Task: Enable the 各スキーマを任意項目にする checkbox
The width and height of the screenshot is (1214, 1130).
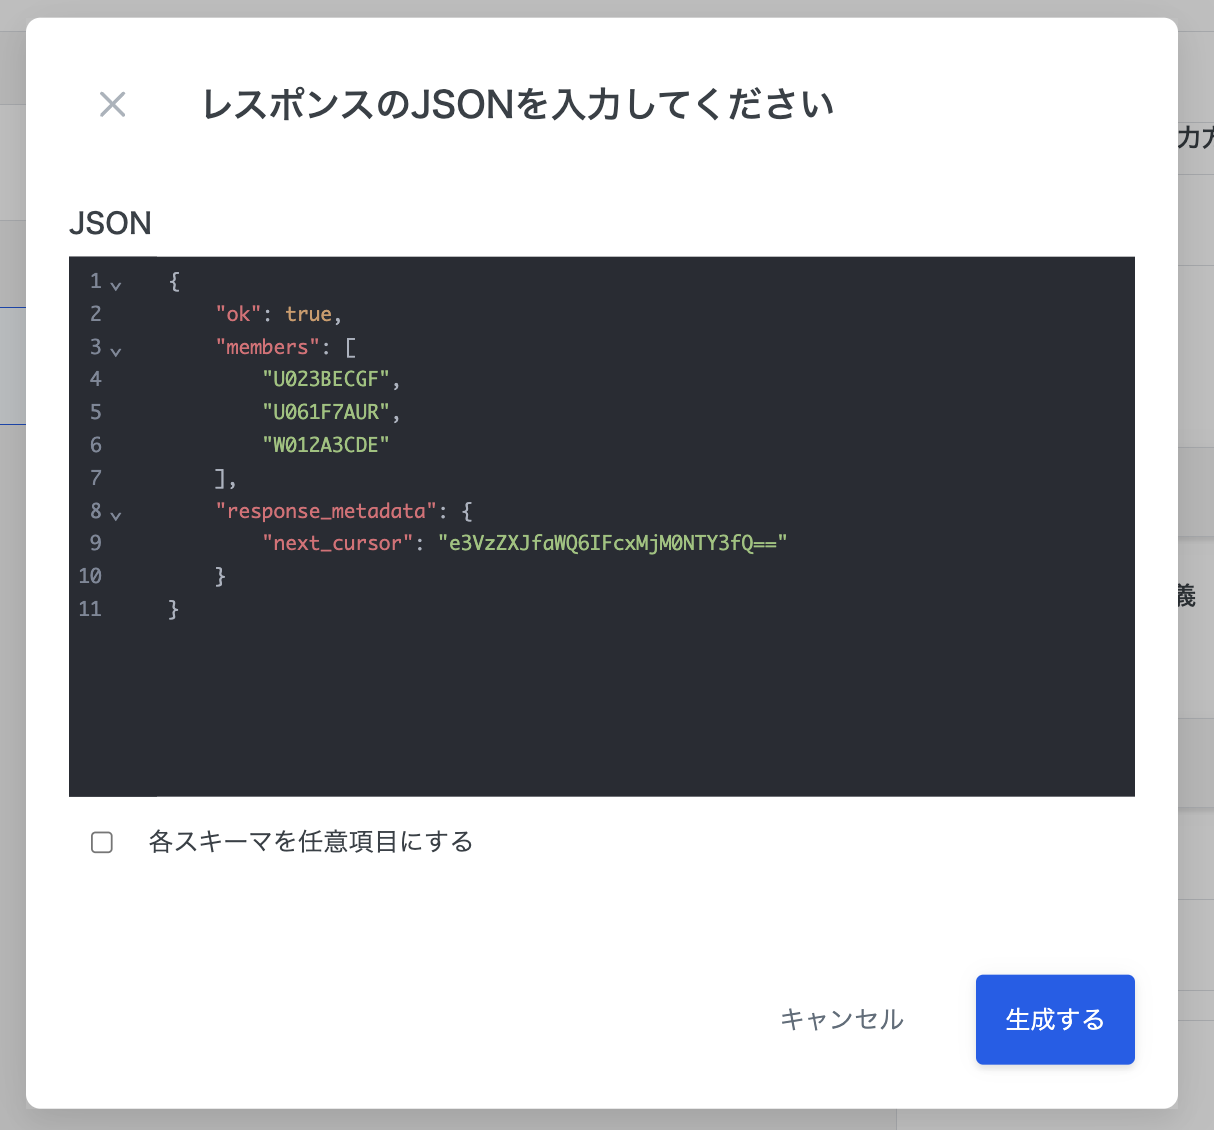Action: [102, 843]
